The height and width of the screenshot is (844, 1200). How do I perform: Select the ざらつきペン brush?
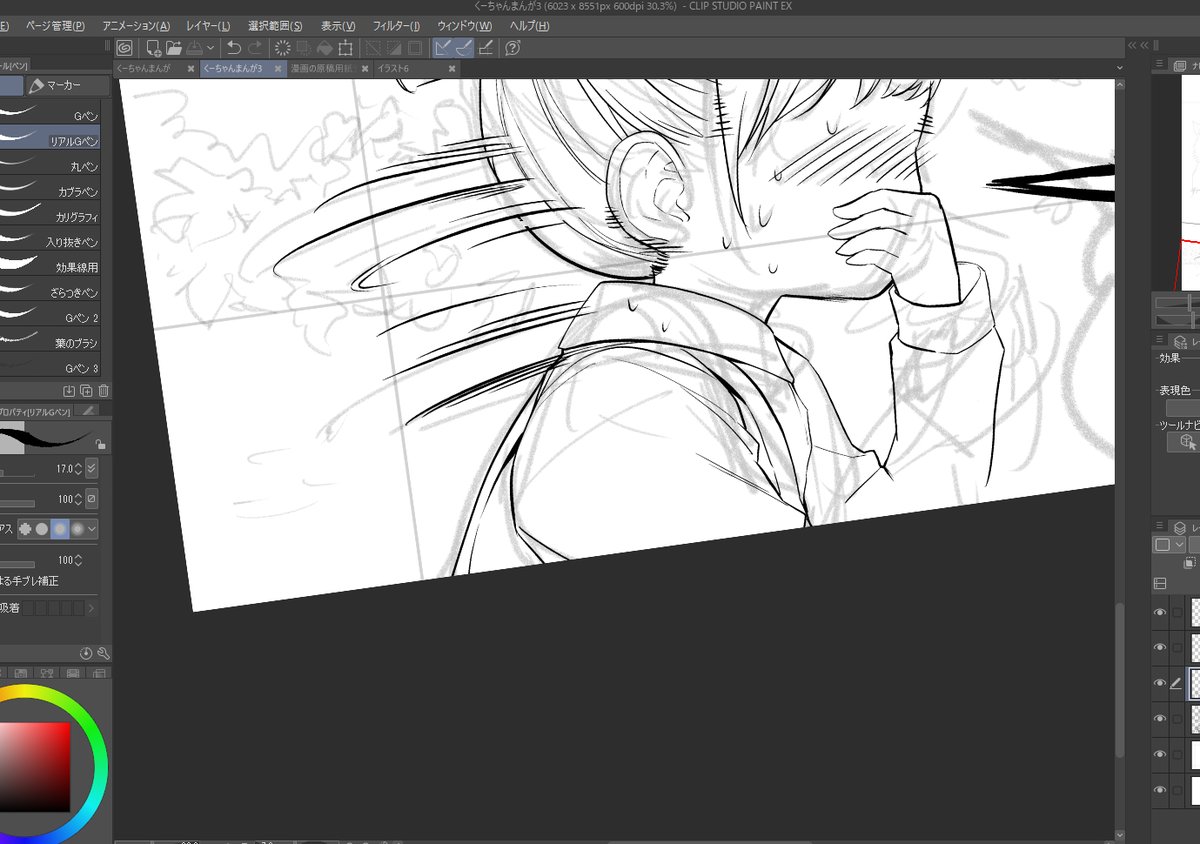[50, 292]
